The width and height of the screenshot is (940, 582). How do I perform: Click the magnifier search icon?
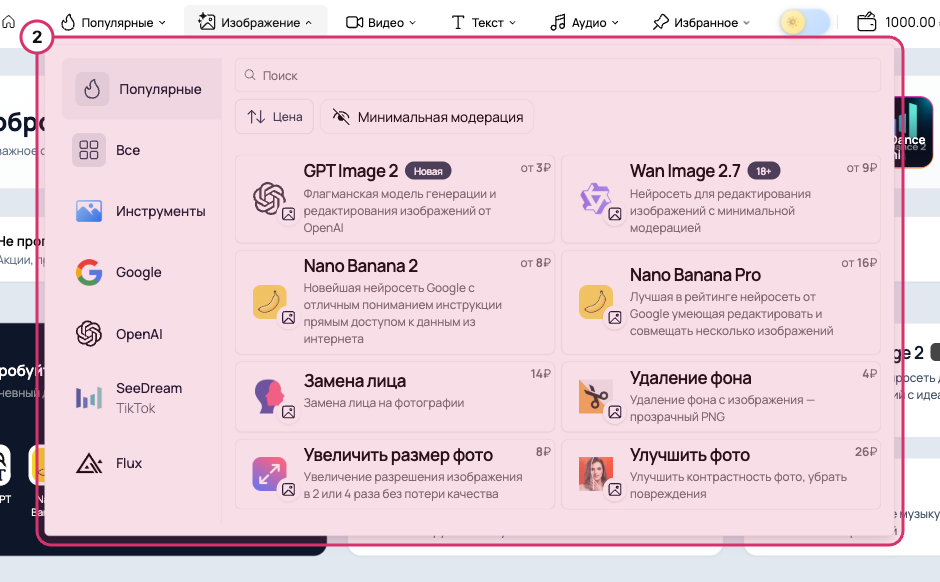(x=250, y=75)
